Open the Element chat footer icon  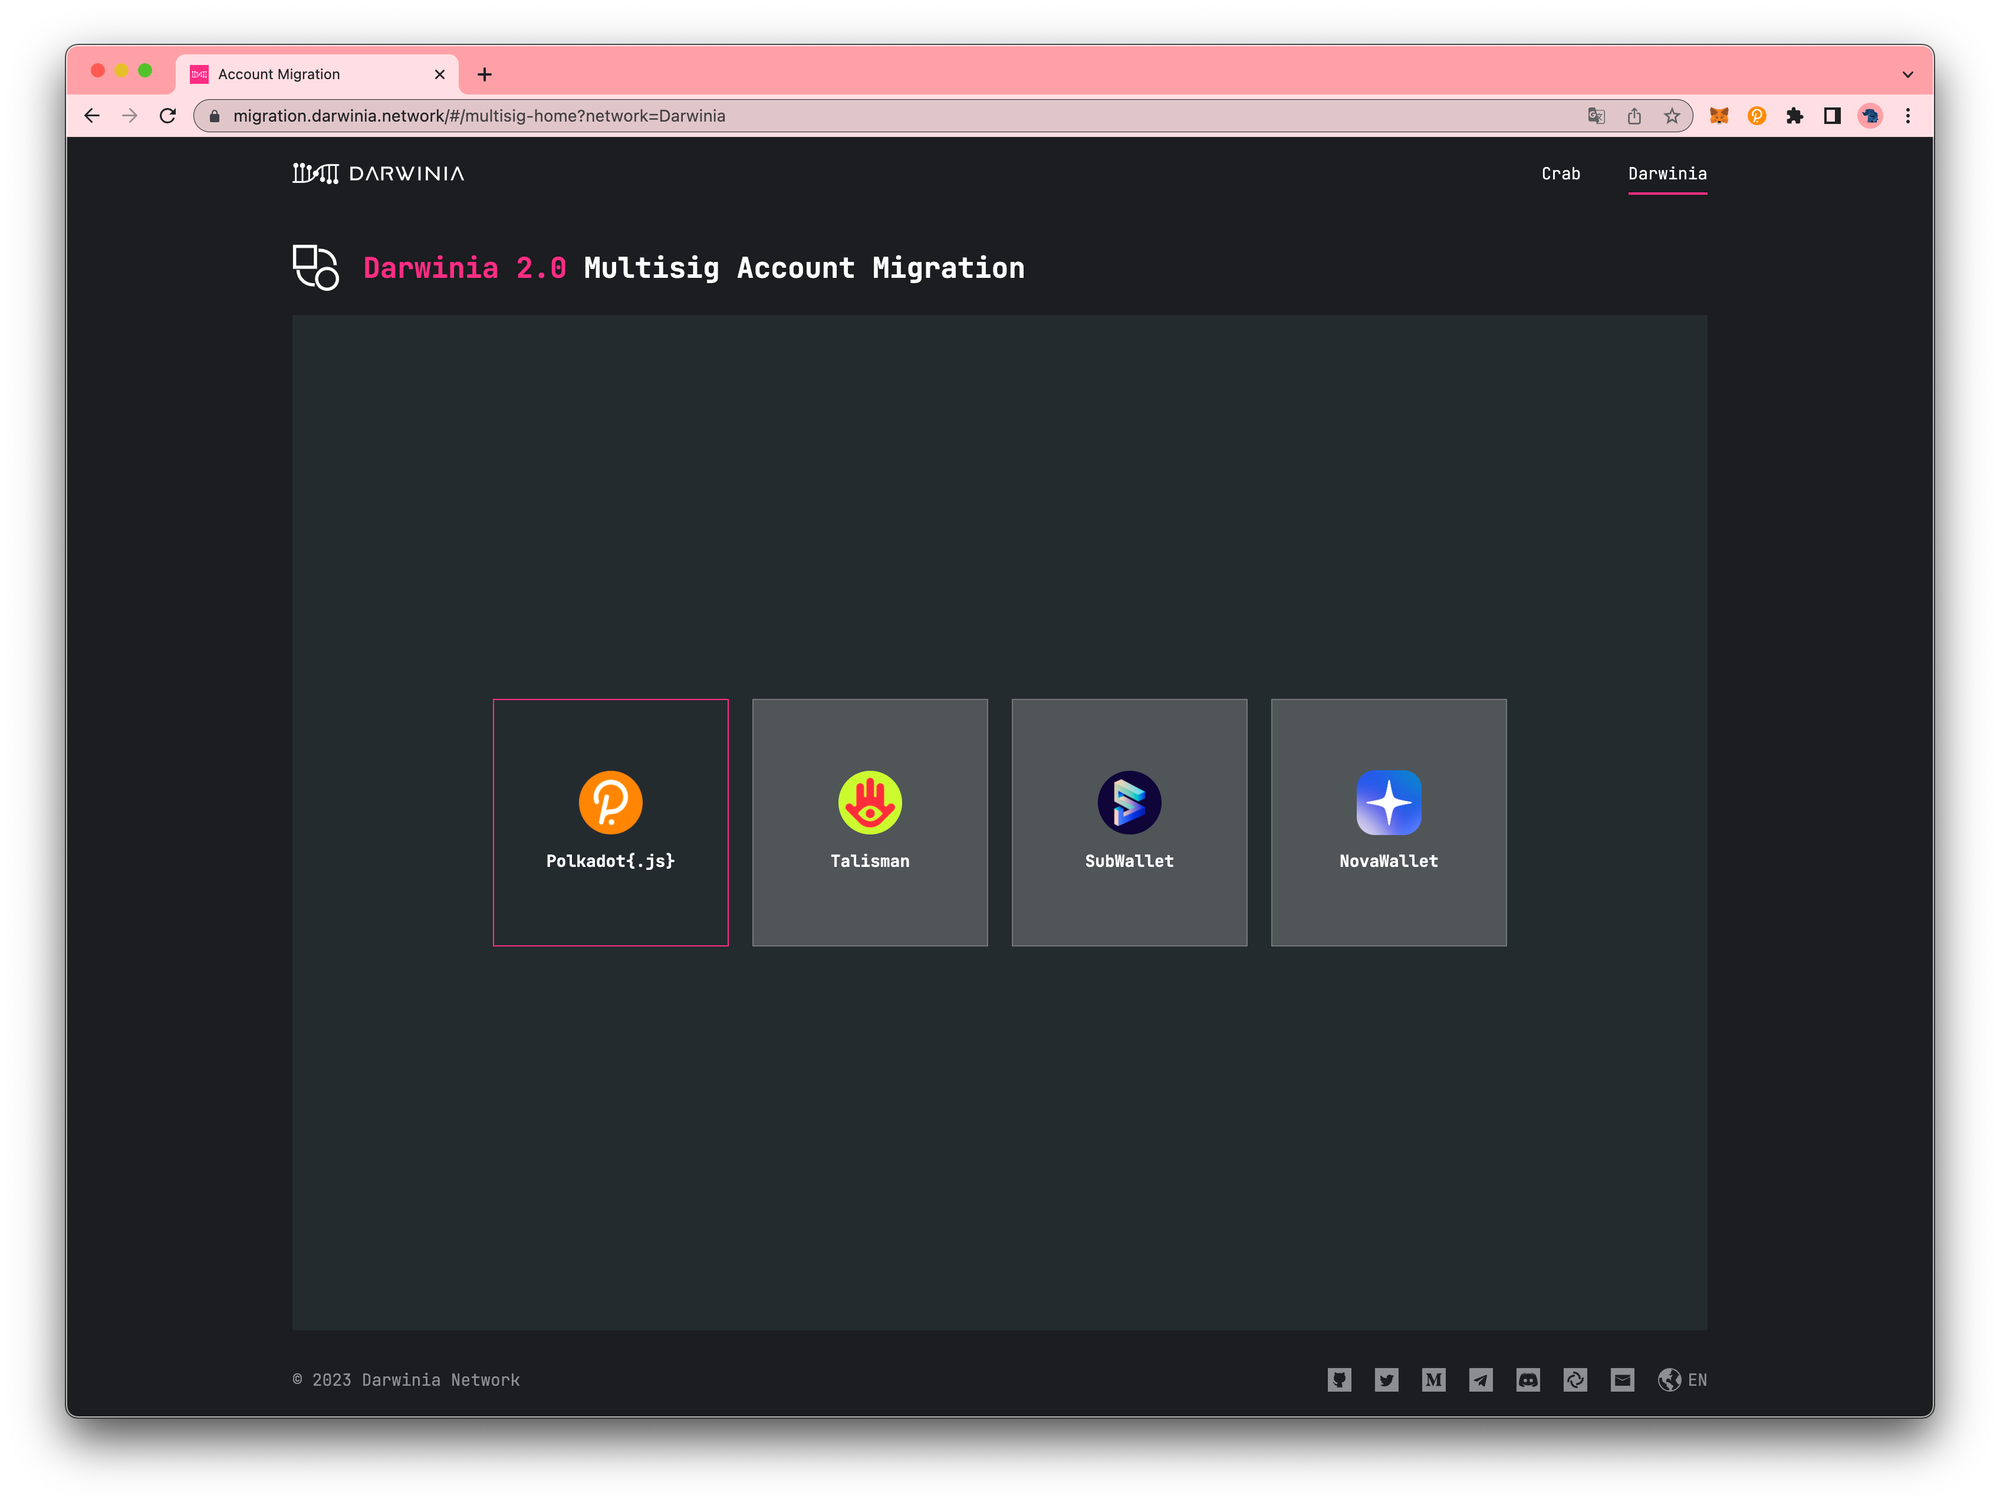tap(1575, 1380)
